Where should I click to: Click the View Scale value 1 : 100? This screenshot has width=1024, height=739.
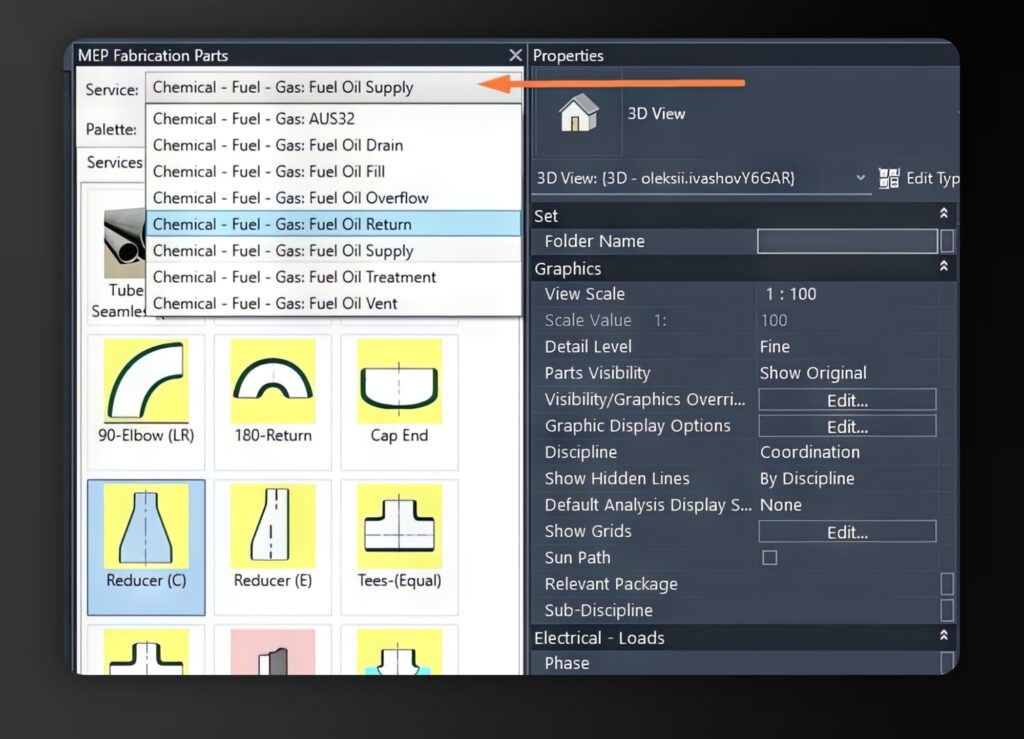[790, 294]
